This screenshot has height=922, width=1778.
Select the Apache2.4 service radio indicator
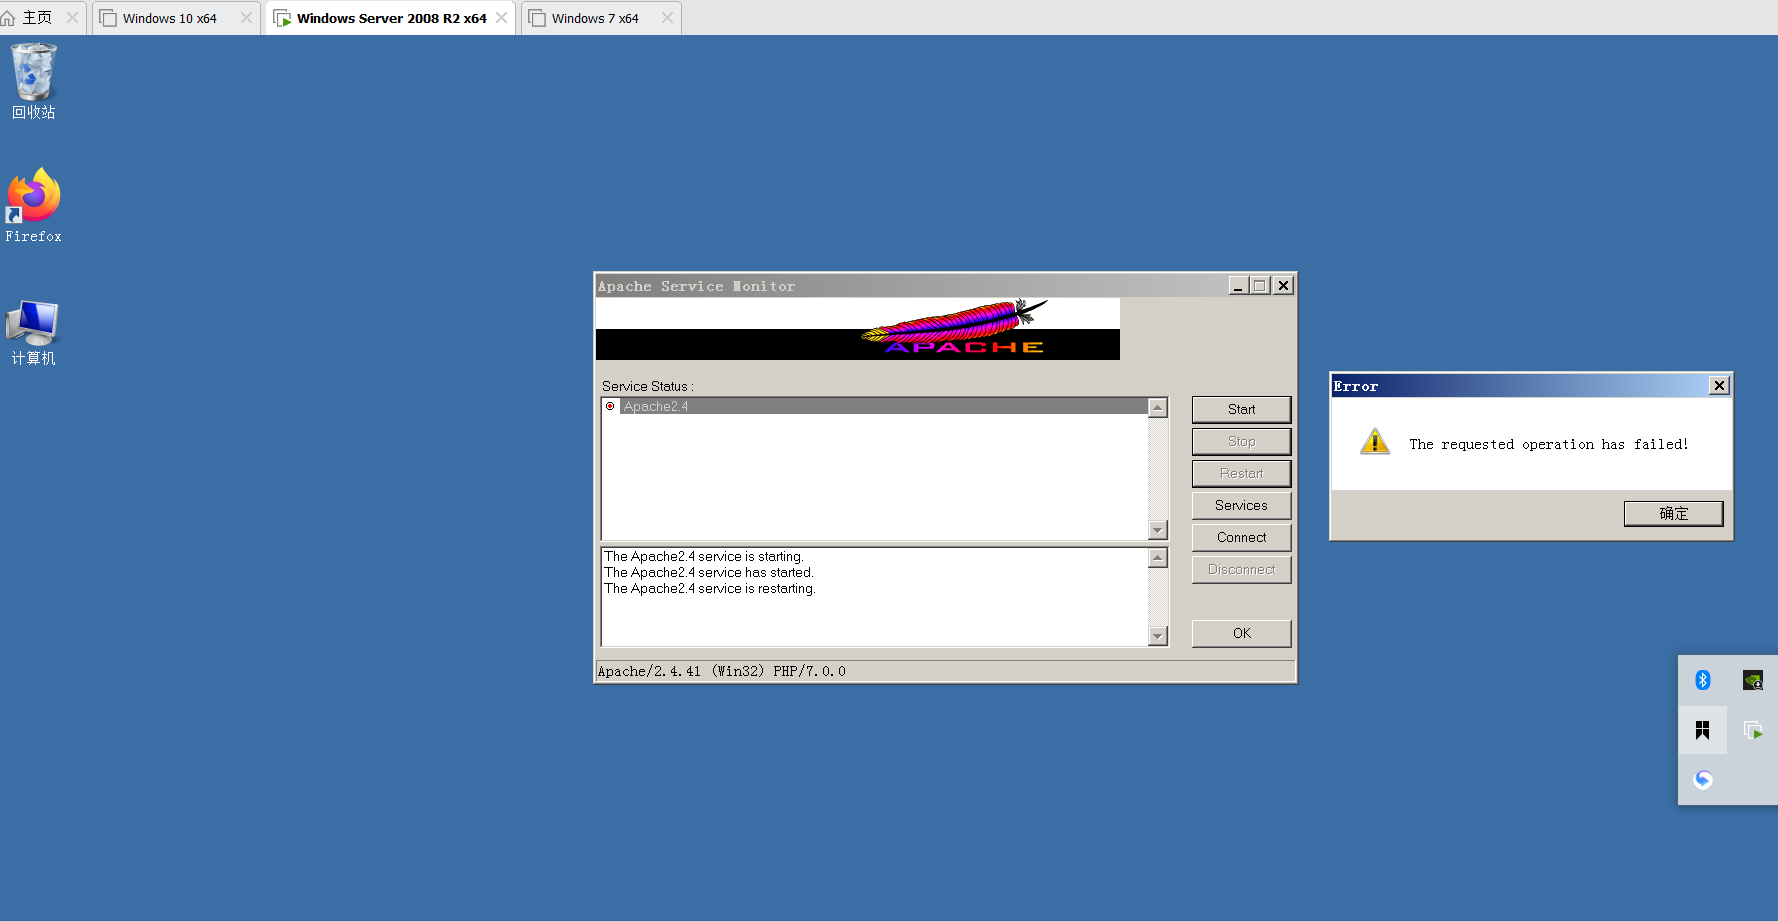tap(610, 406)
